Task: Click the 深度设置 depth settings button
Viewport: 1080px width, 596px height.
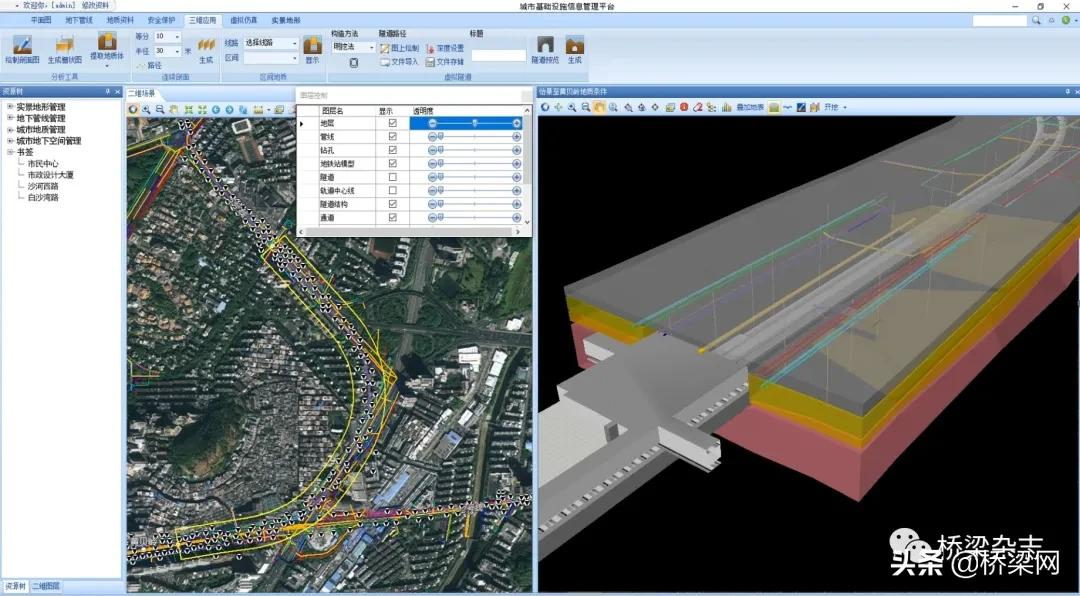Action: pos(445,48)
